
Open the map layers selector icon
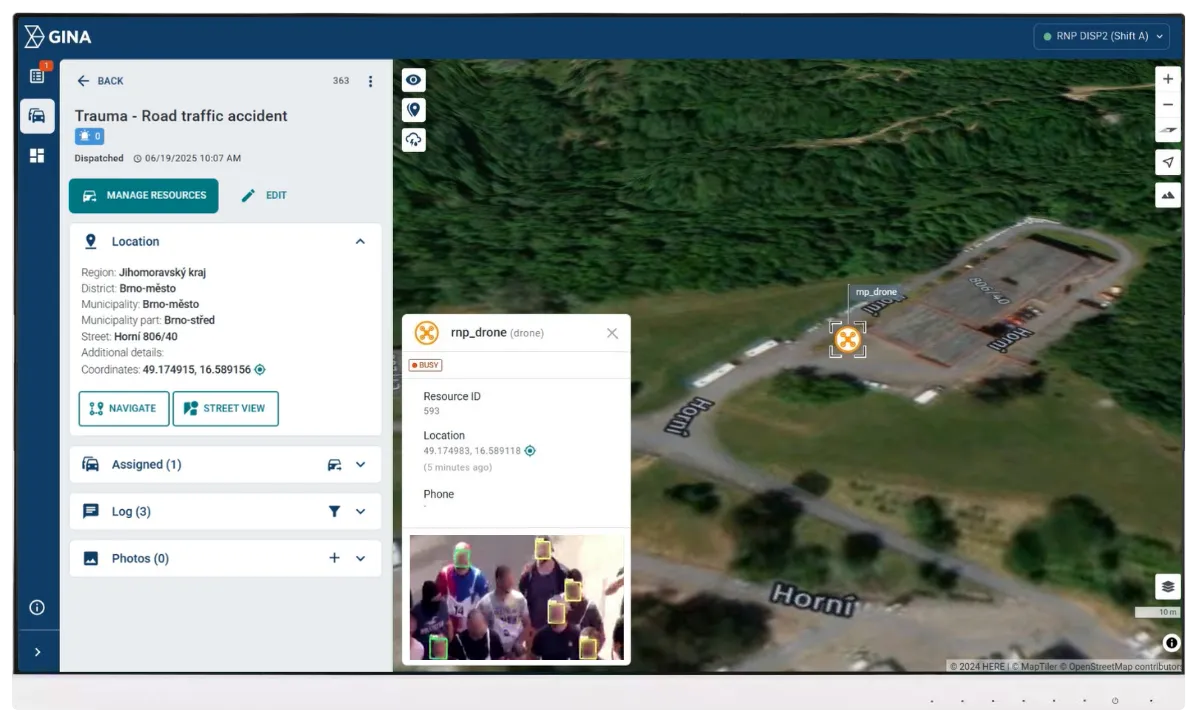tap(1166, 587)
